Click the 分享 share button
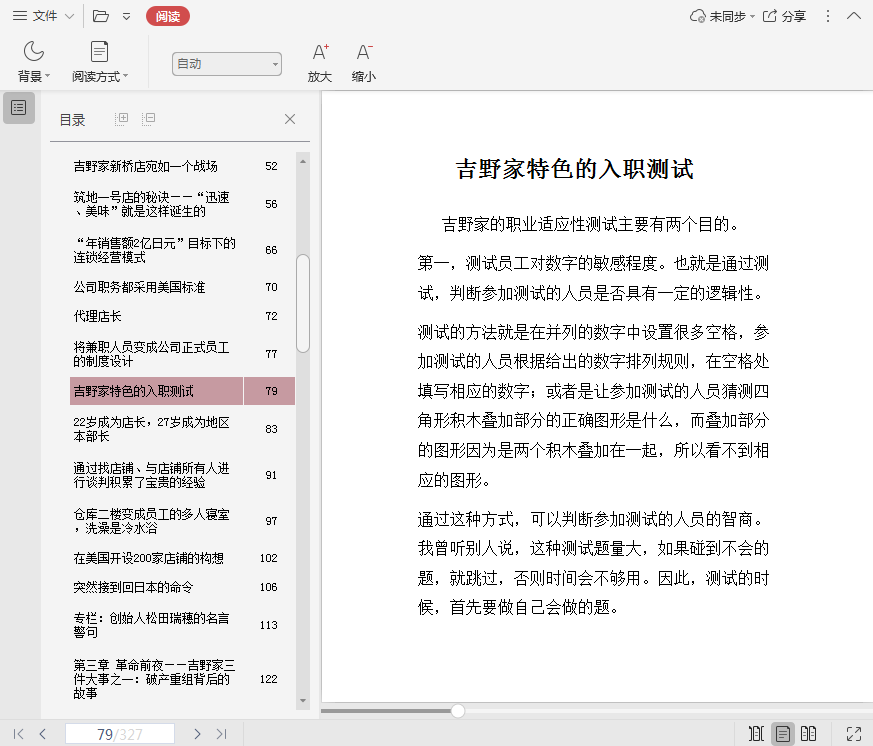The width and height of the screenshot is (873, 746). click(784, 16)
